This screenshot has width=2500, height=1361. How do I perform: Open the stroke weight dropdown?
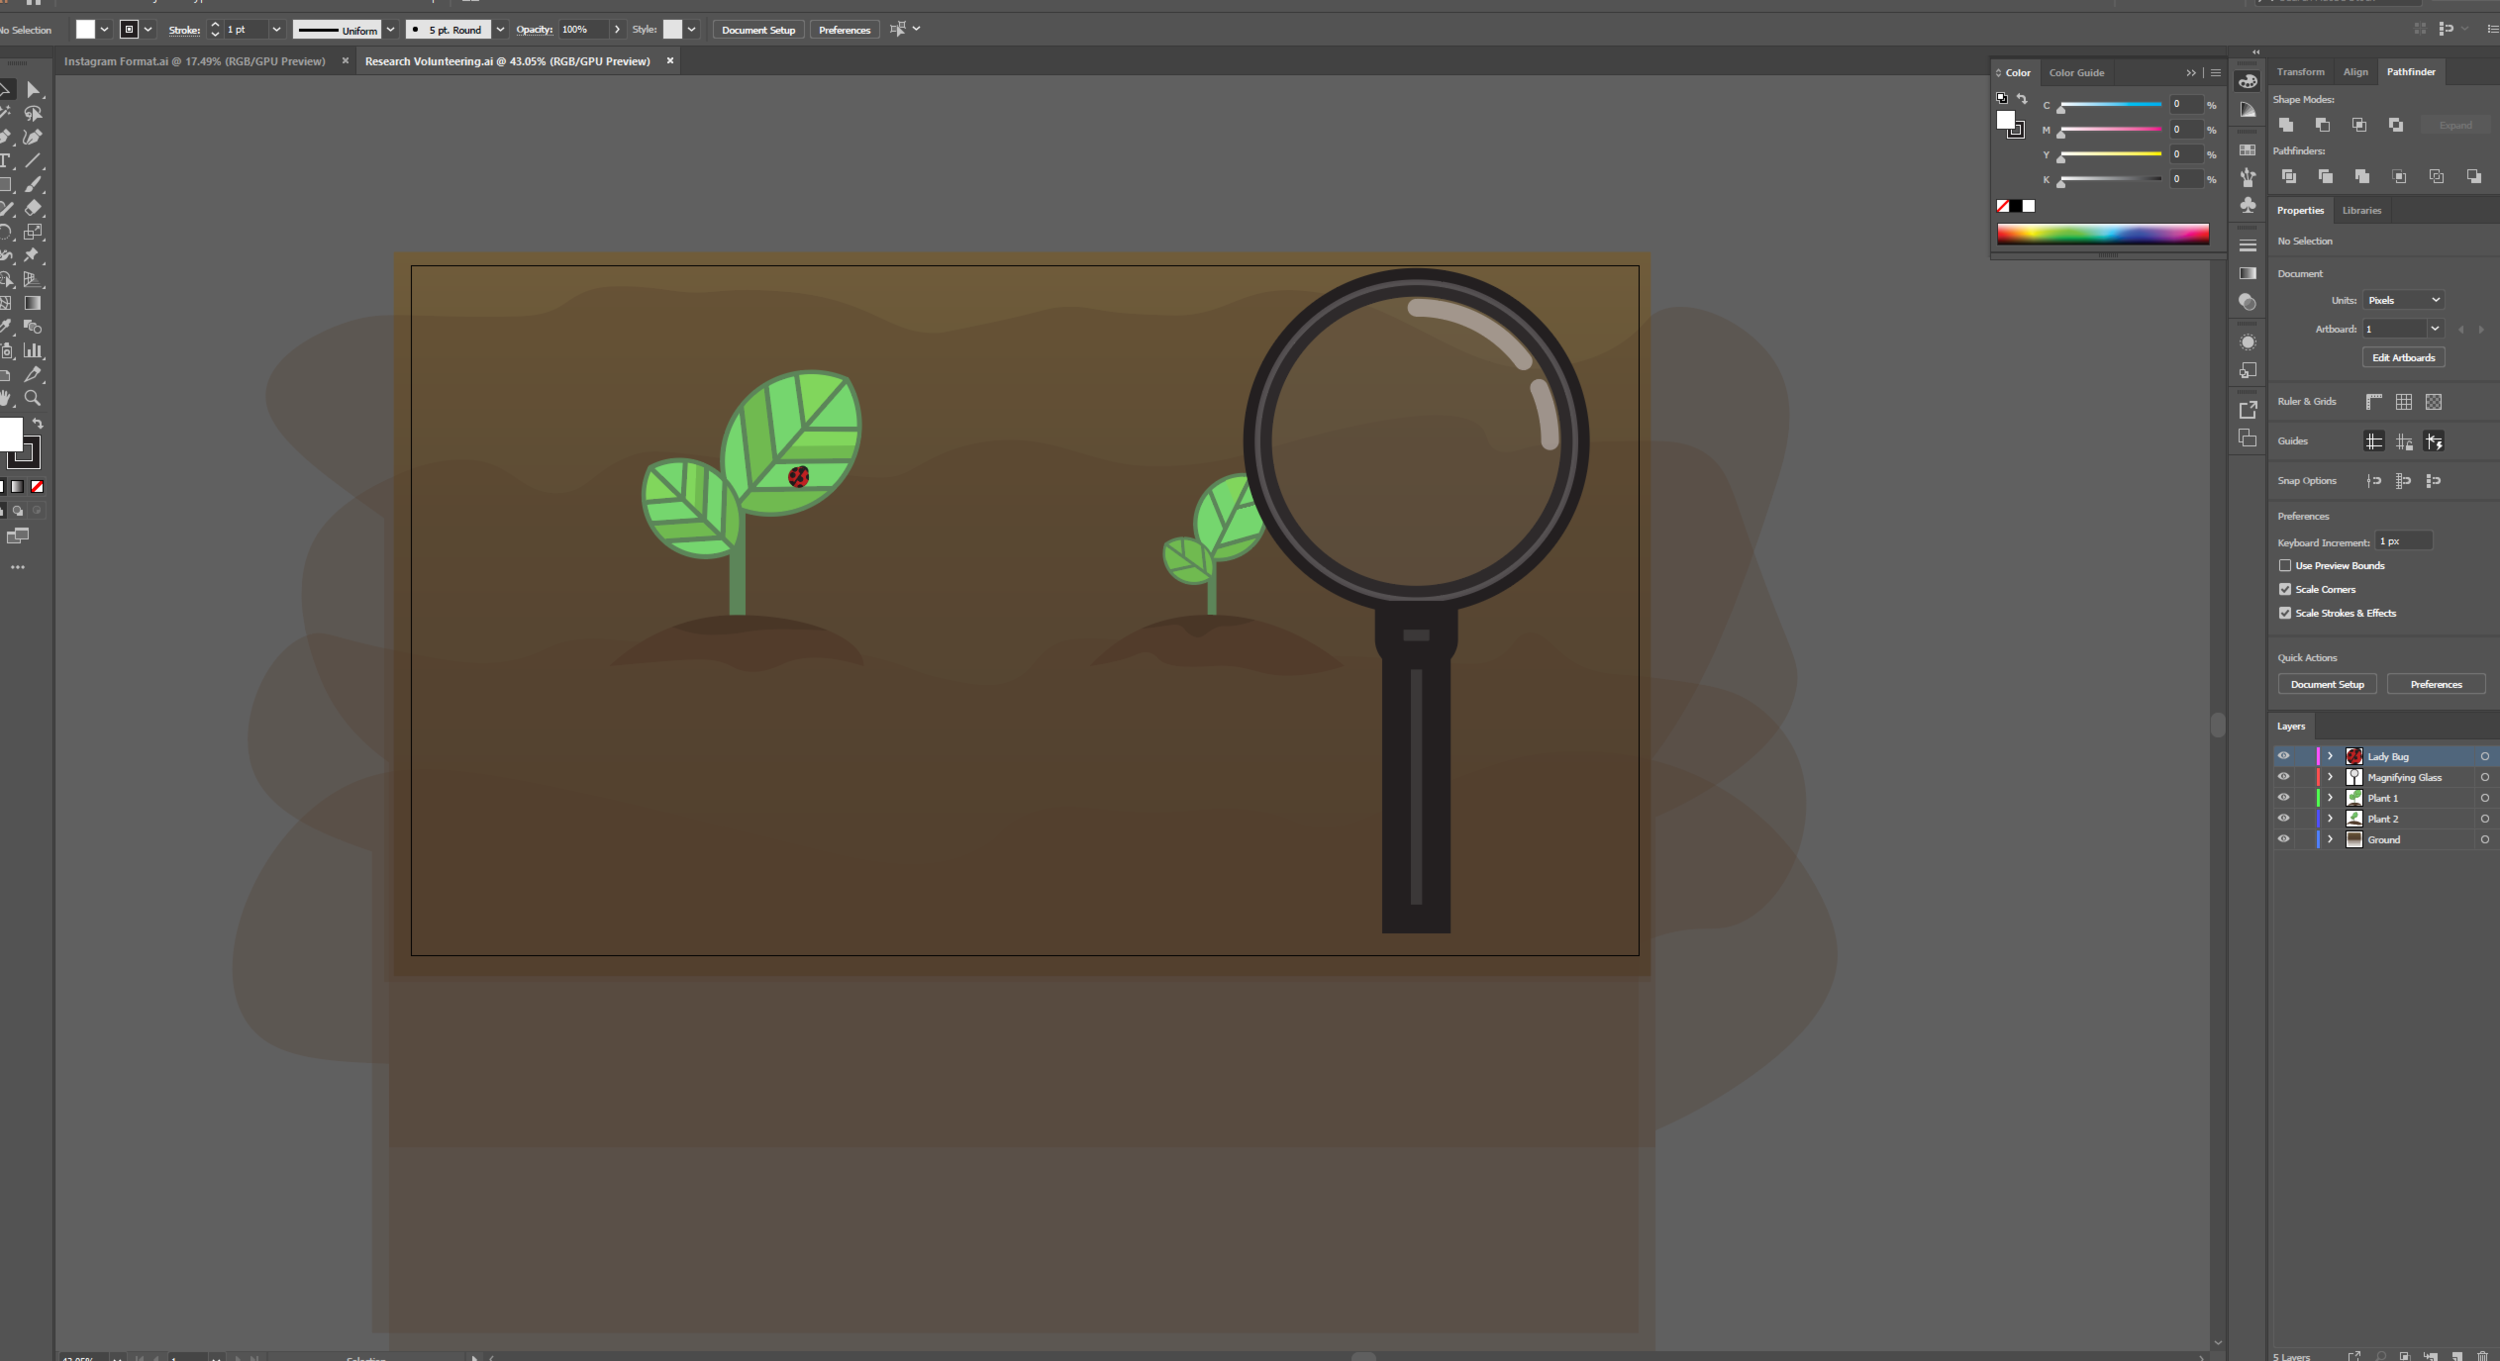(276, 30)
